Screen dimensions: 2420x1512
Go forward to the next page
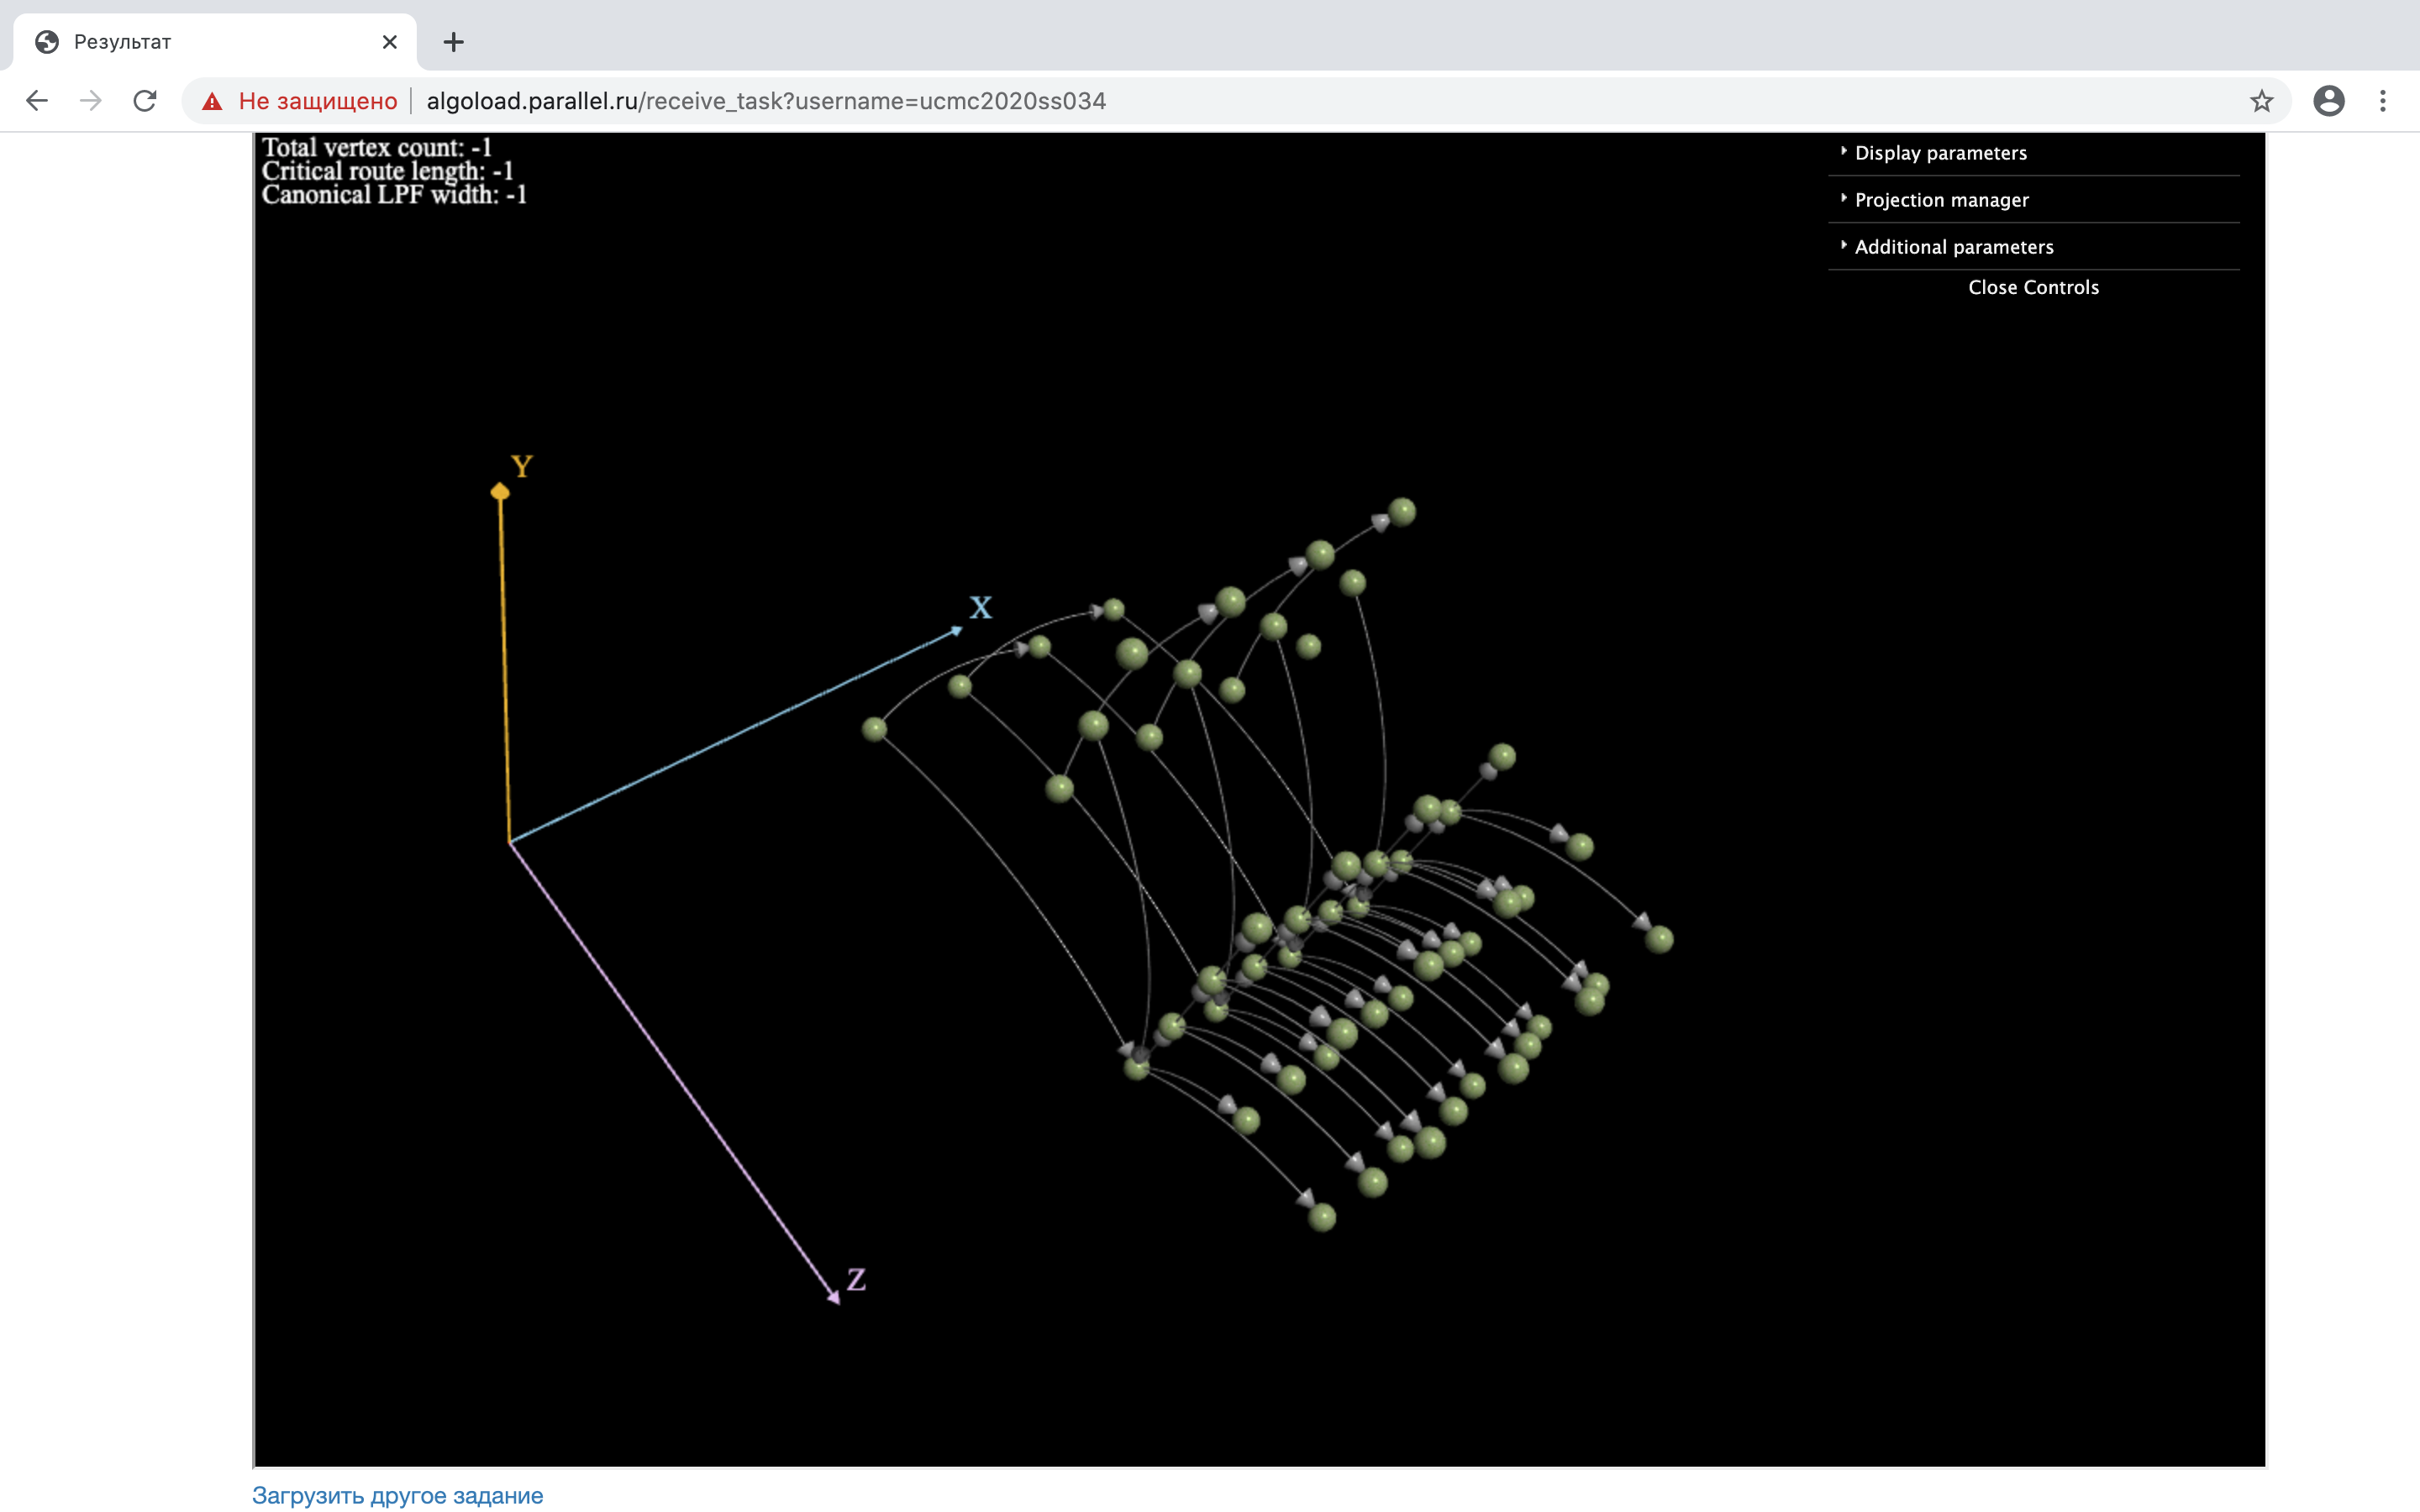(x=91, y=101)
